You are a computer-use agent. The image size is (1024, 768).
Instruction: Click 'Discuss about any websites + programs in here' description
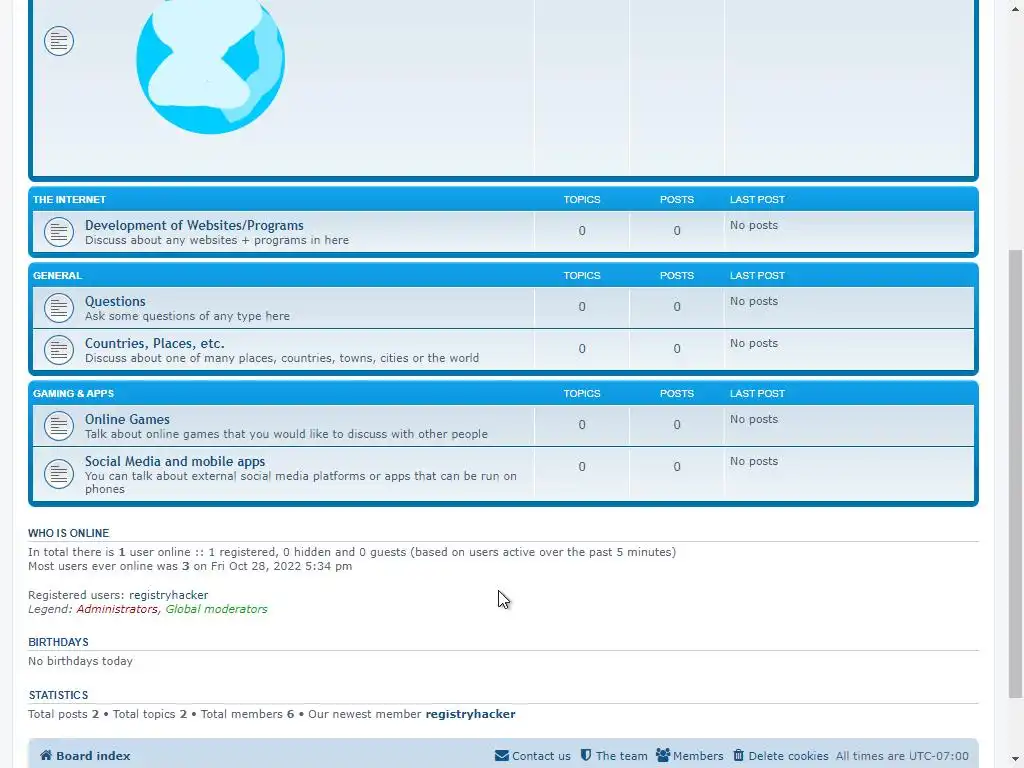coord(217,240)
